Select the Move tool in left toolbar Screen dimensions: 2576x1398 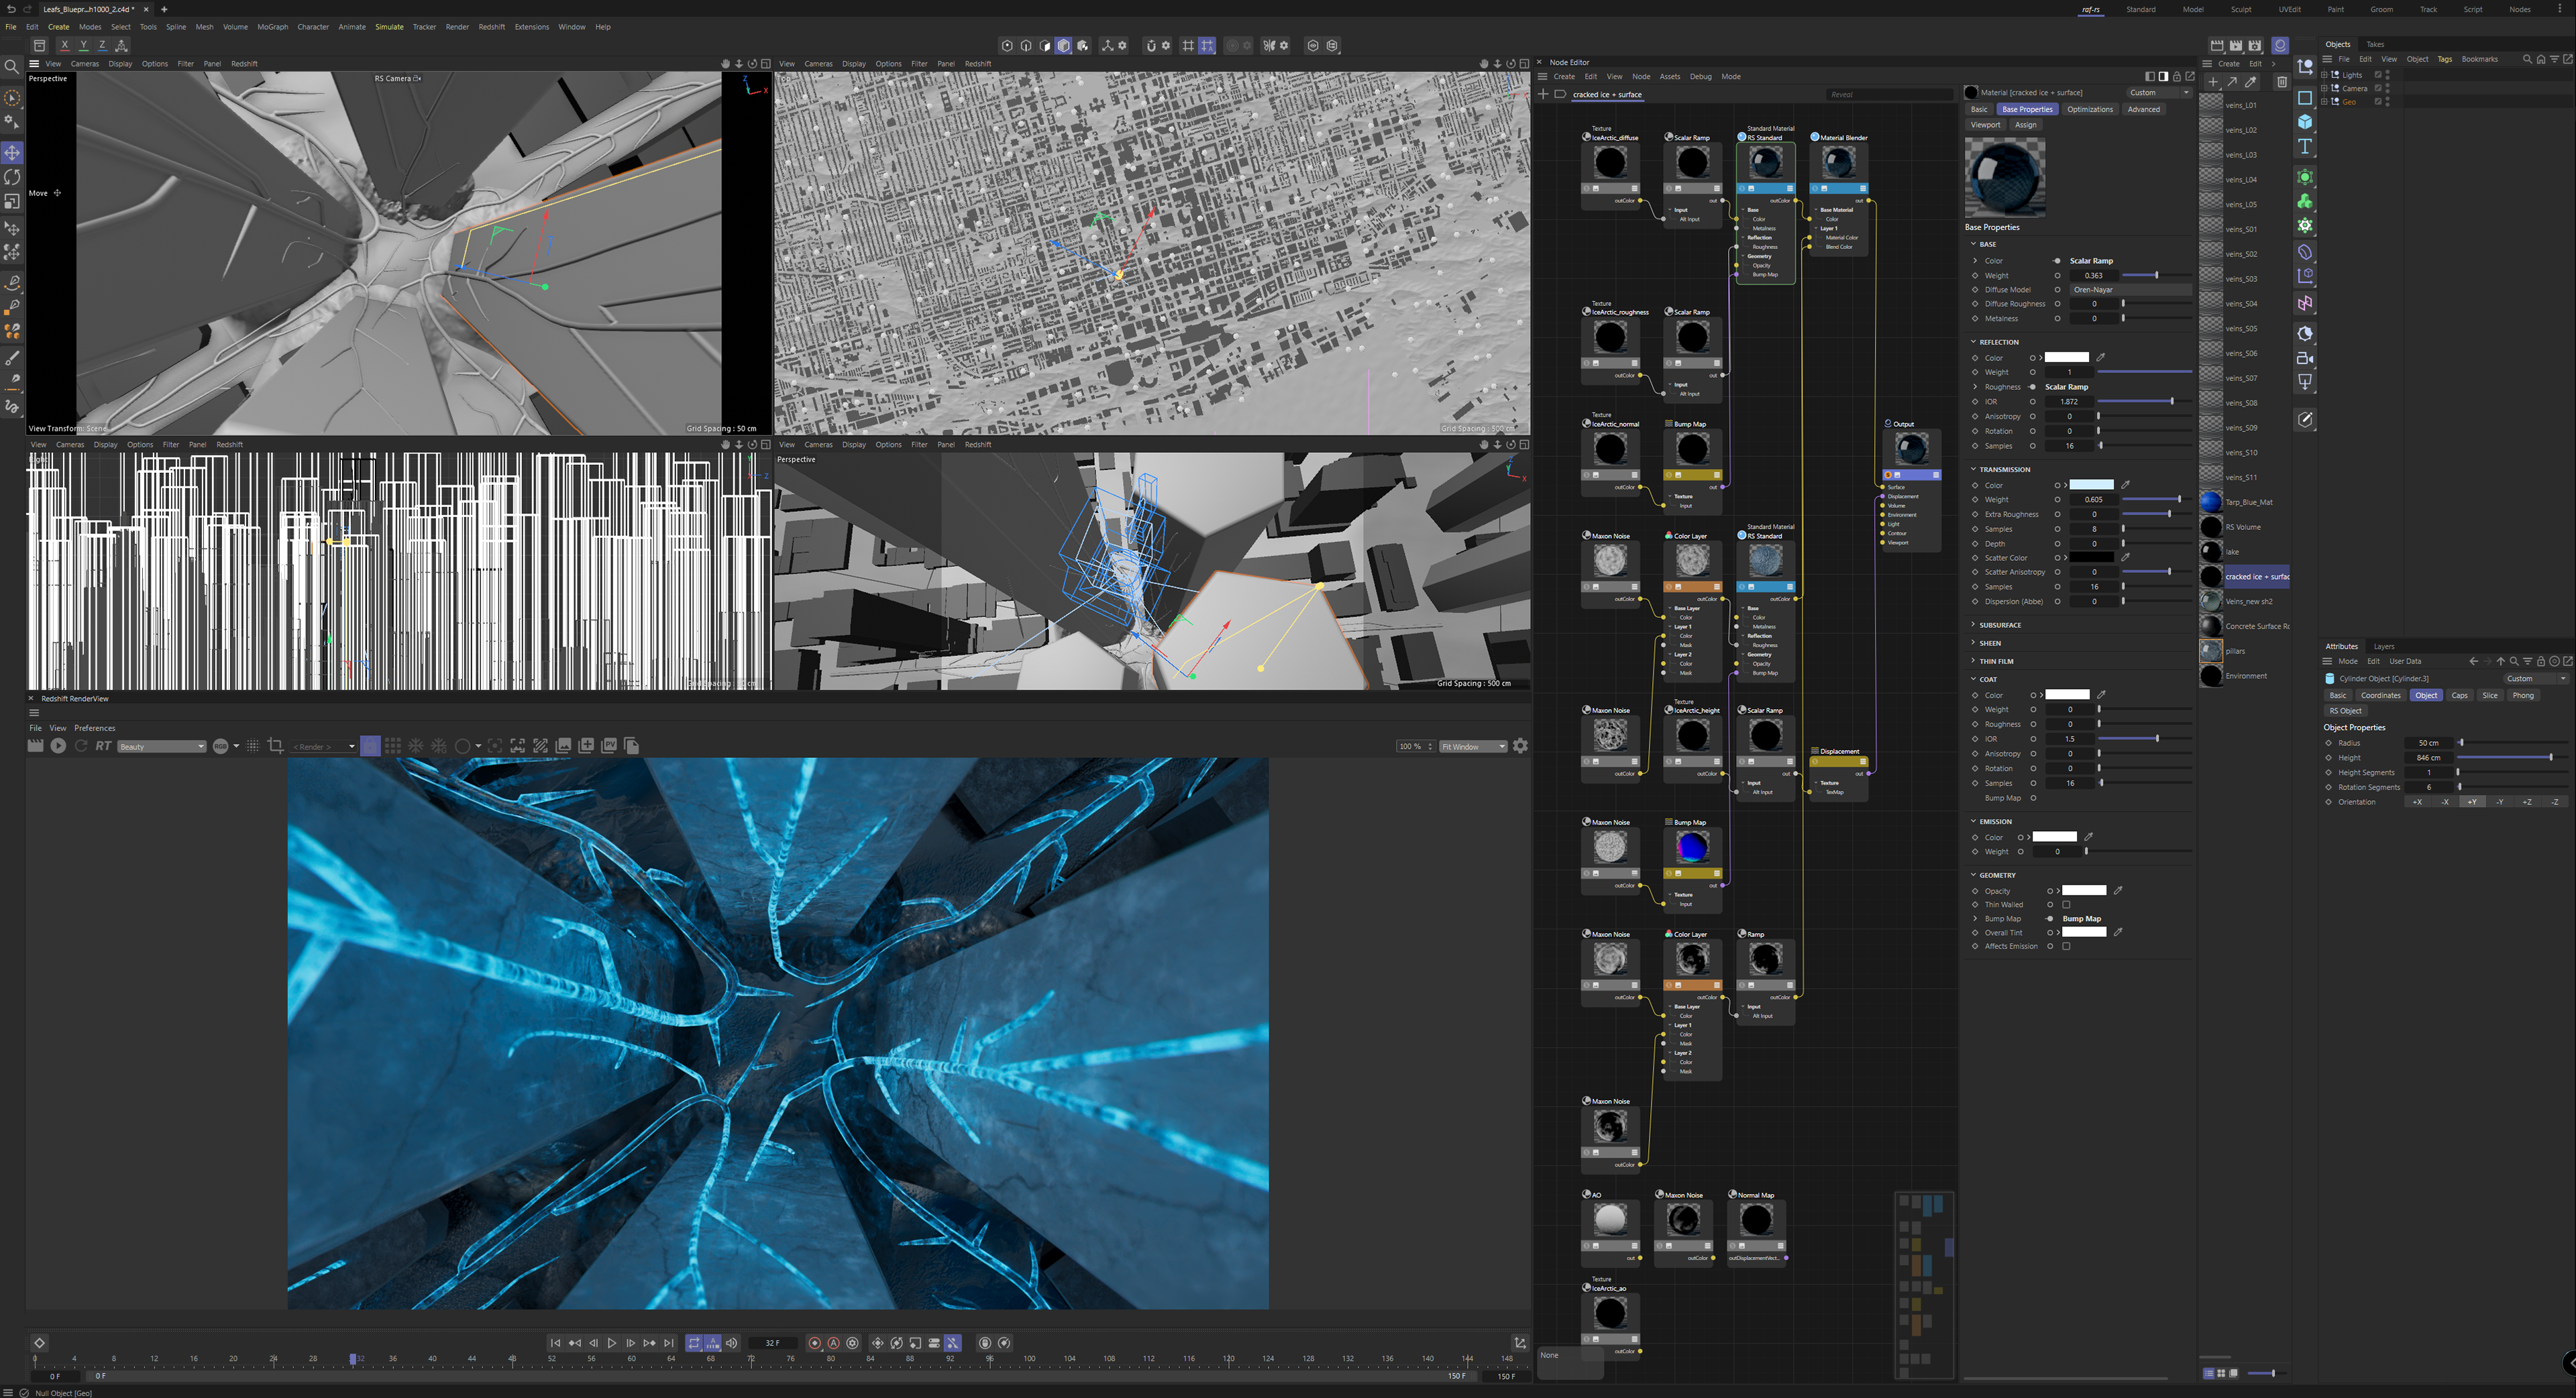12,153
